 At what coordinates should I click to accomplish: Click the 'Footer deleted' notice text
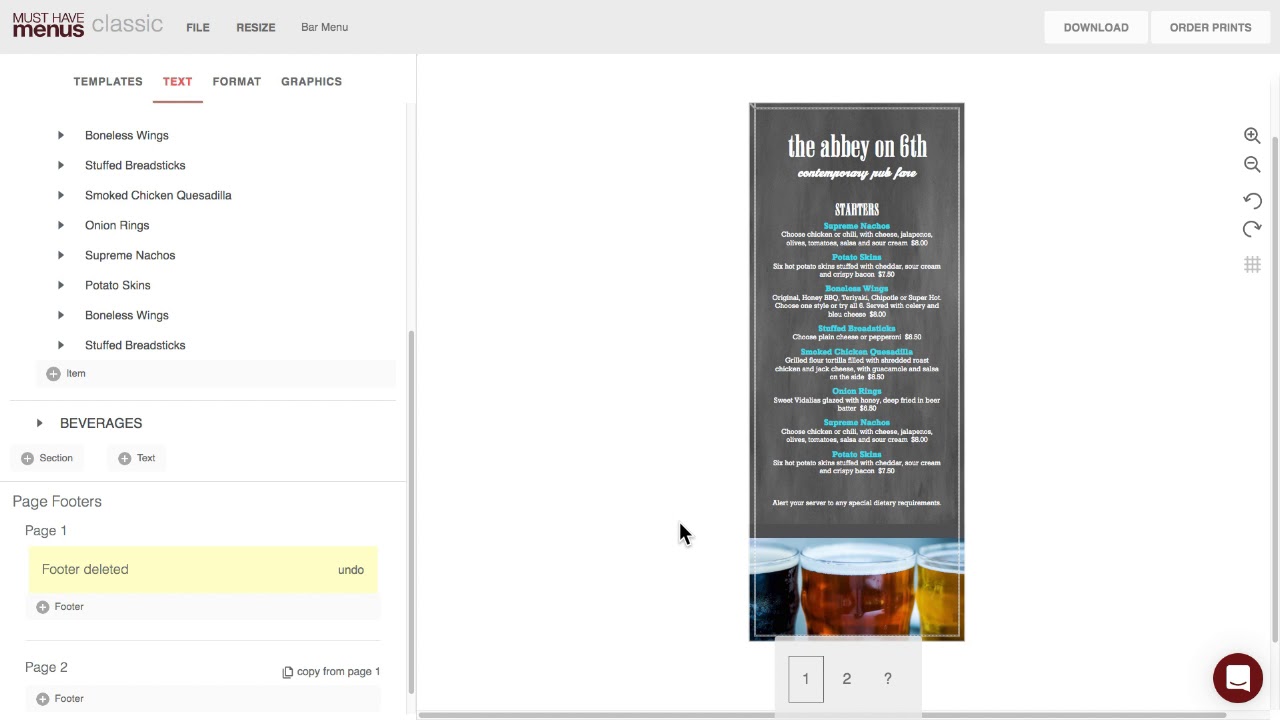click(x=85, y=570)
